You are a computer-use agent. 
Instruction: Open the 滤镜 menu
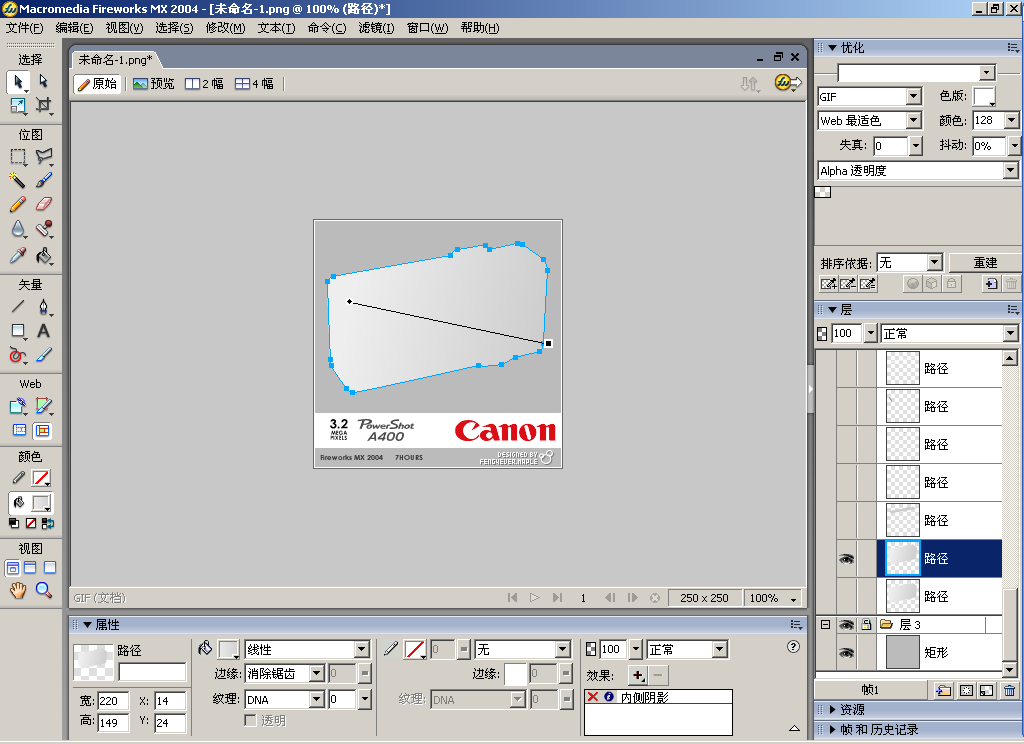pyautogui.click(x=376, y=28)
